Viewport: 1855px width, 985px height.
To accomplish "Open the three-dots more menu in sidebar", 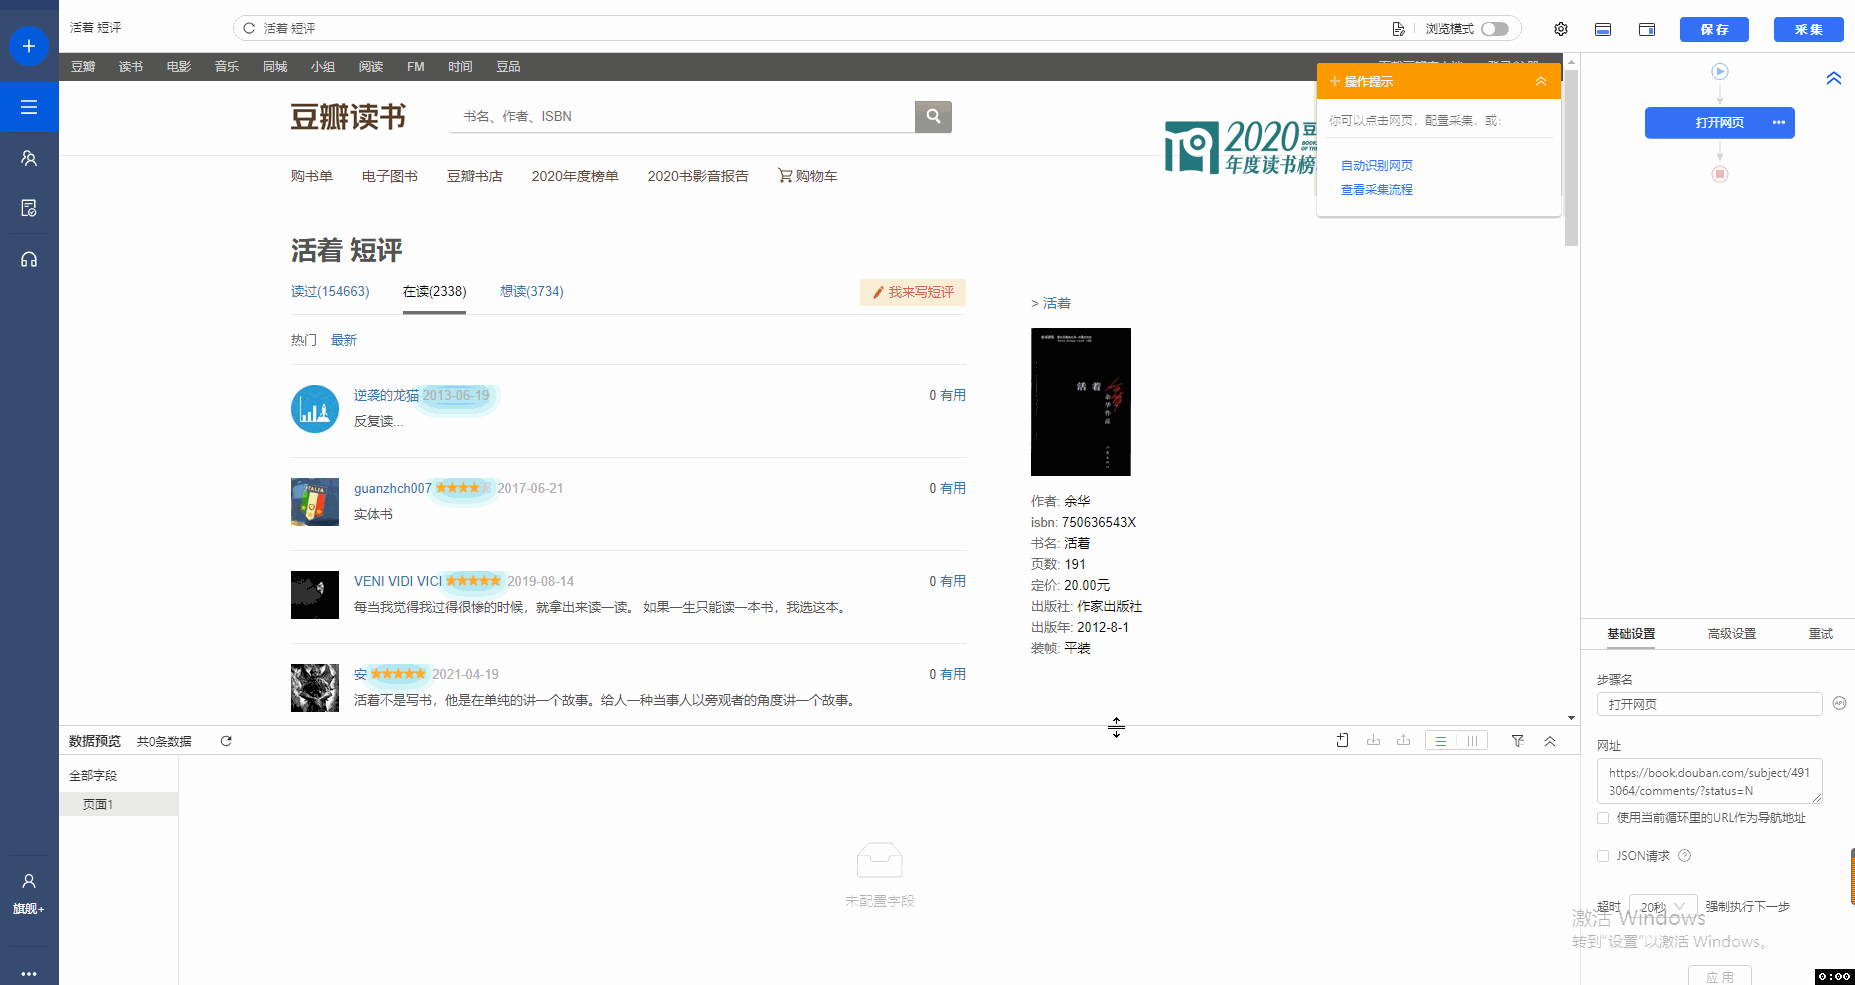I will click(x=29, y=973).
